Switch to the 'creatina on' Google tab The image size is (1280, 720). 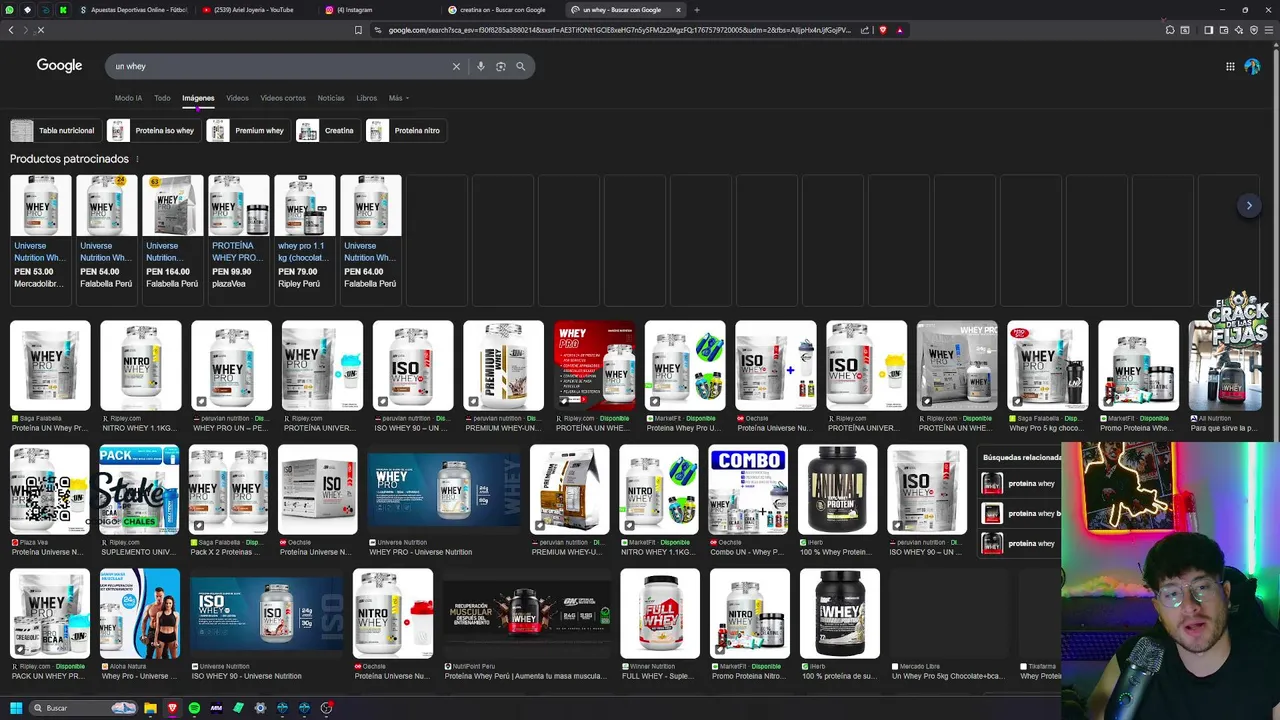[501, 10]
